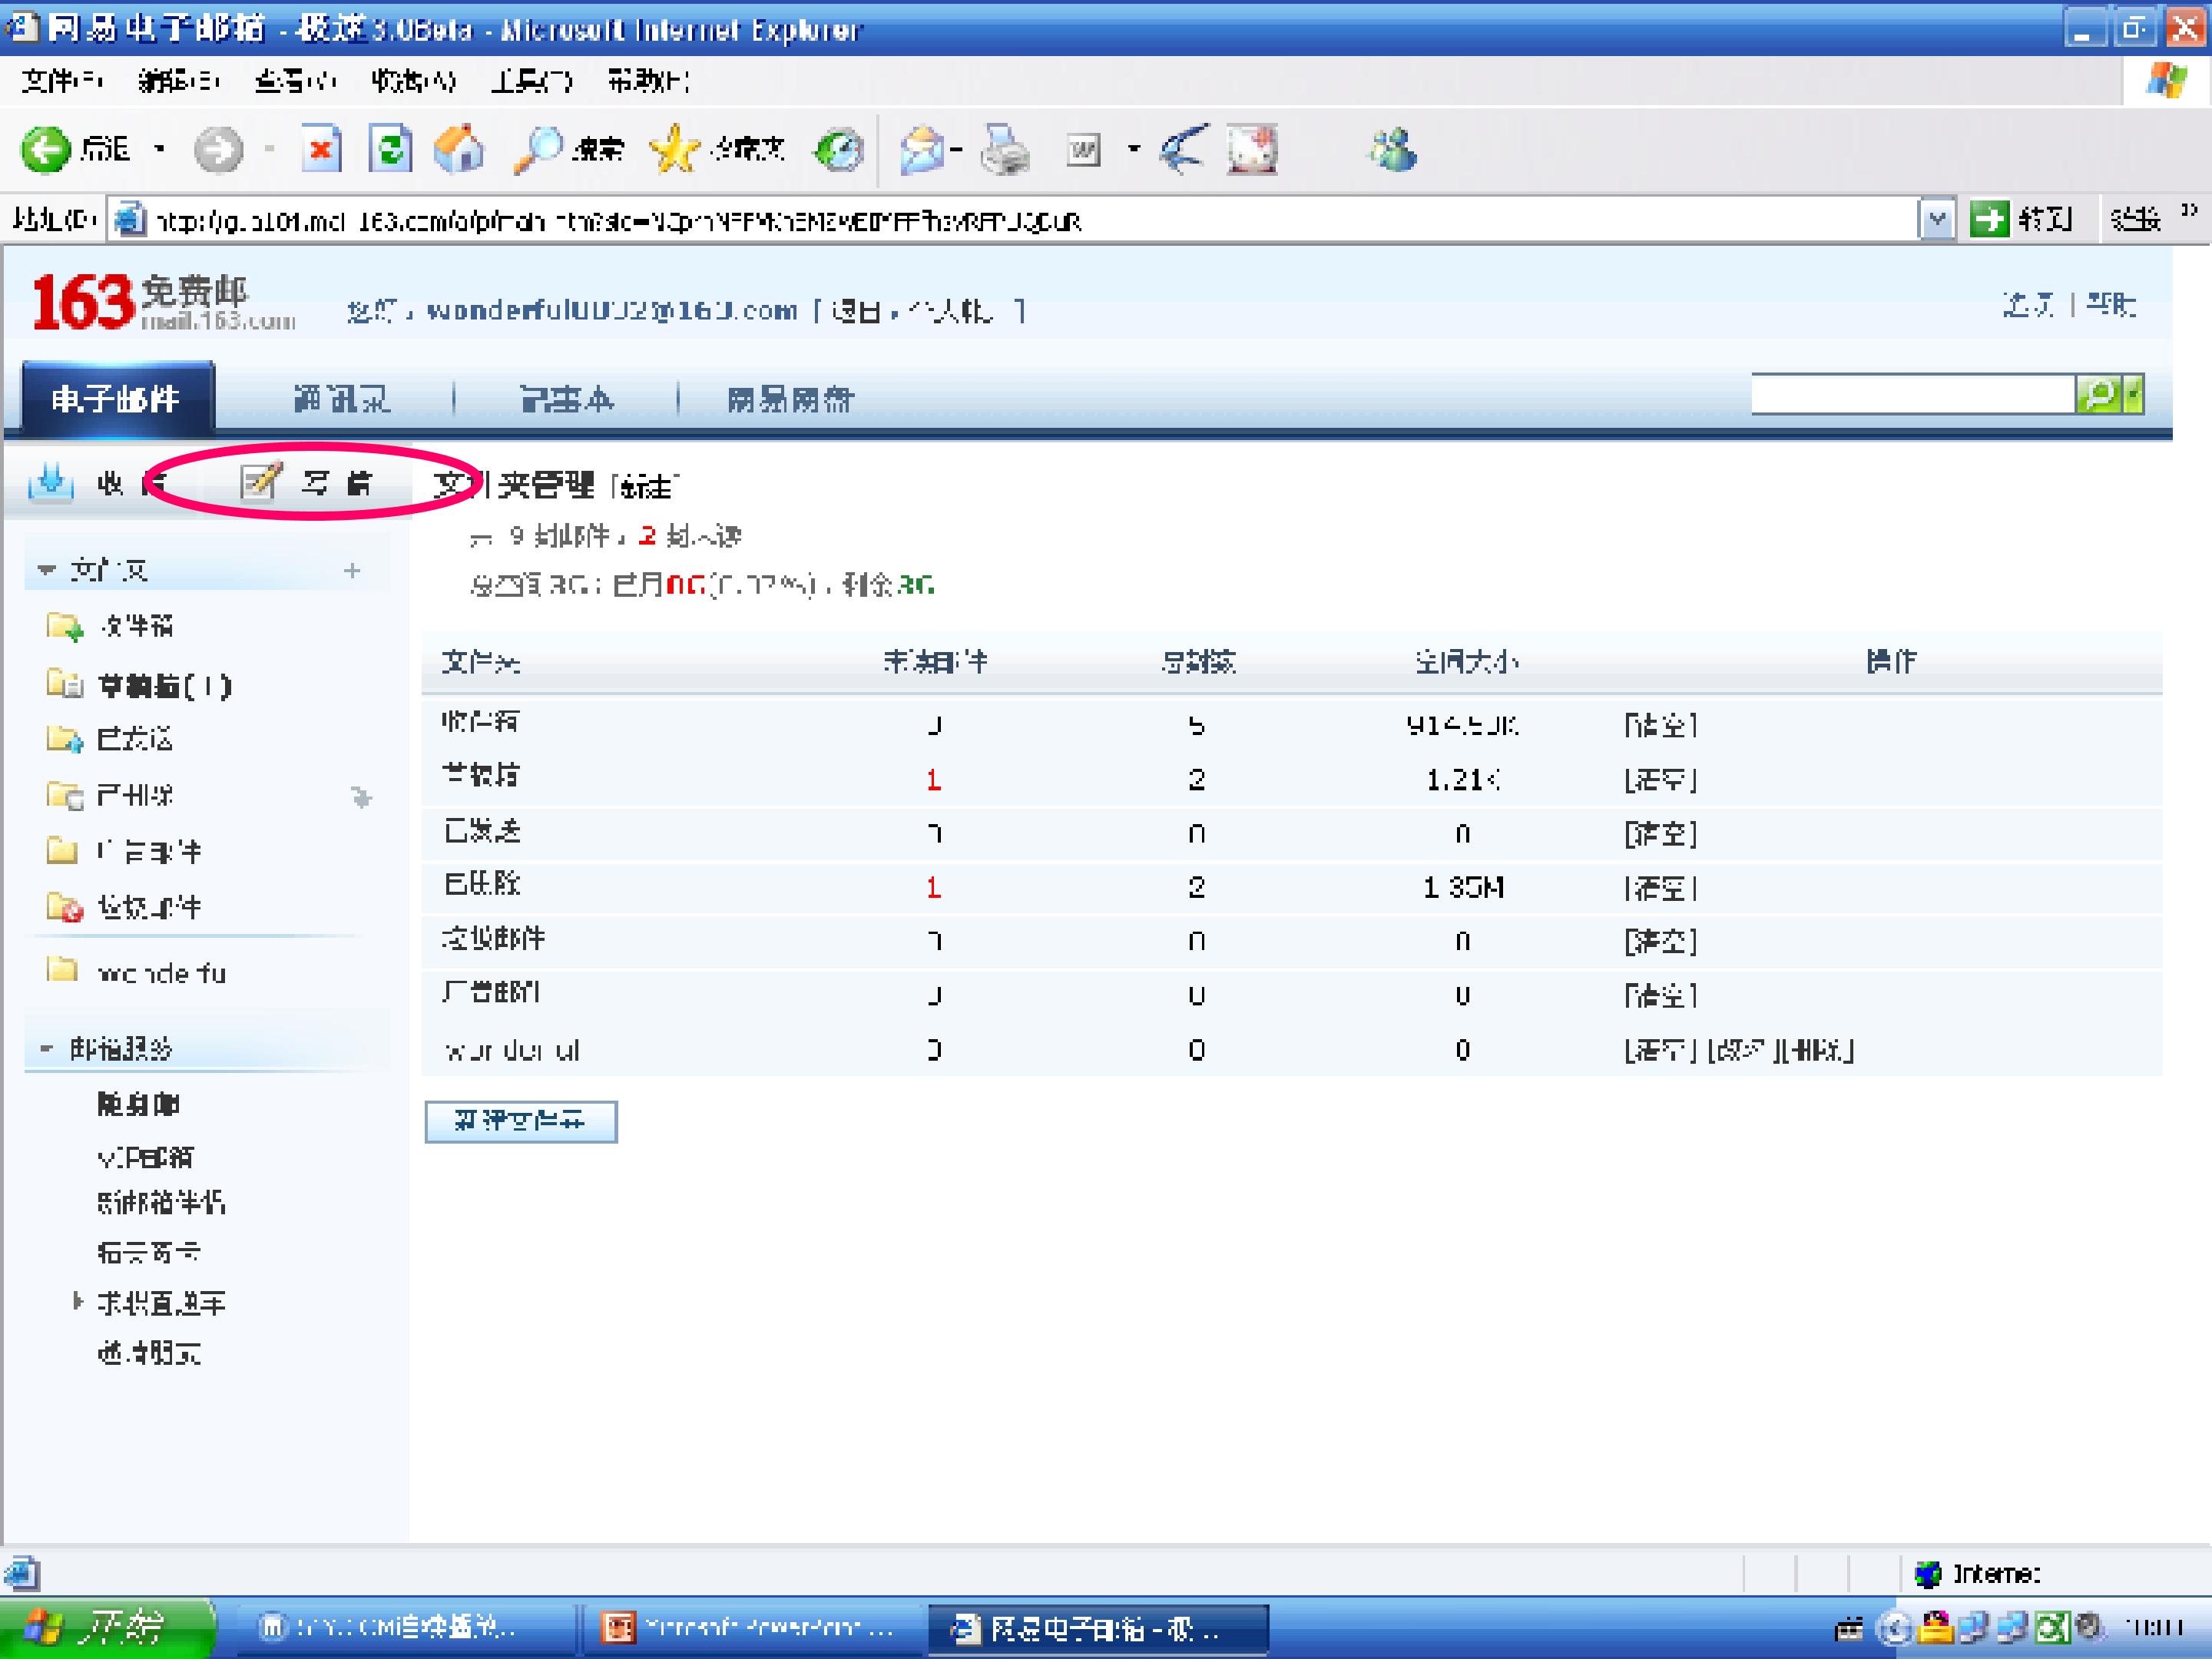
Task: Add a folder with the plus icon
Action: pyautogui.click(x=352, y=571)
